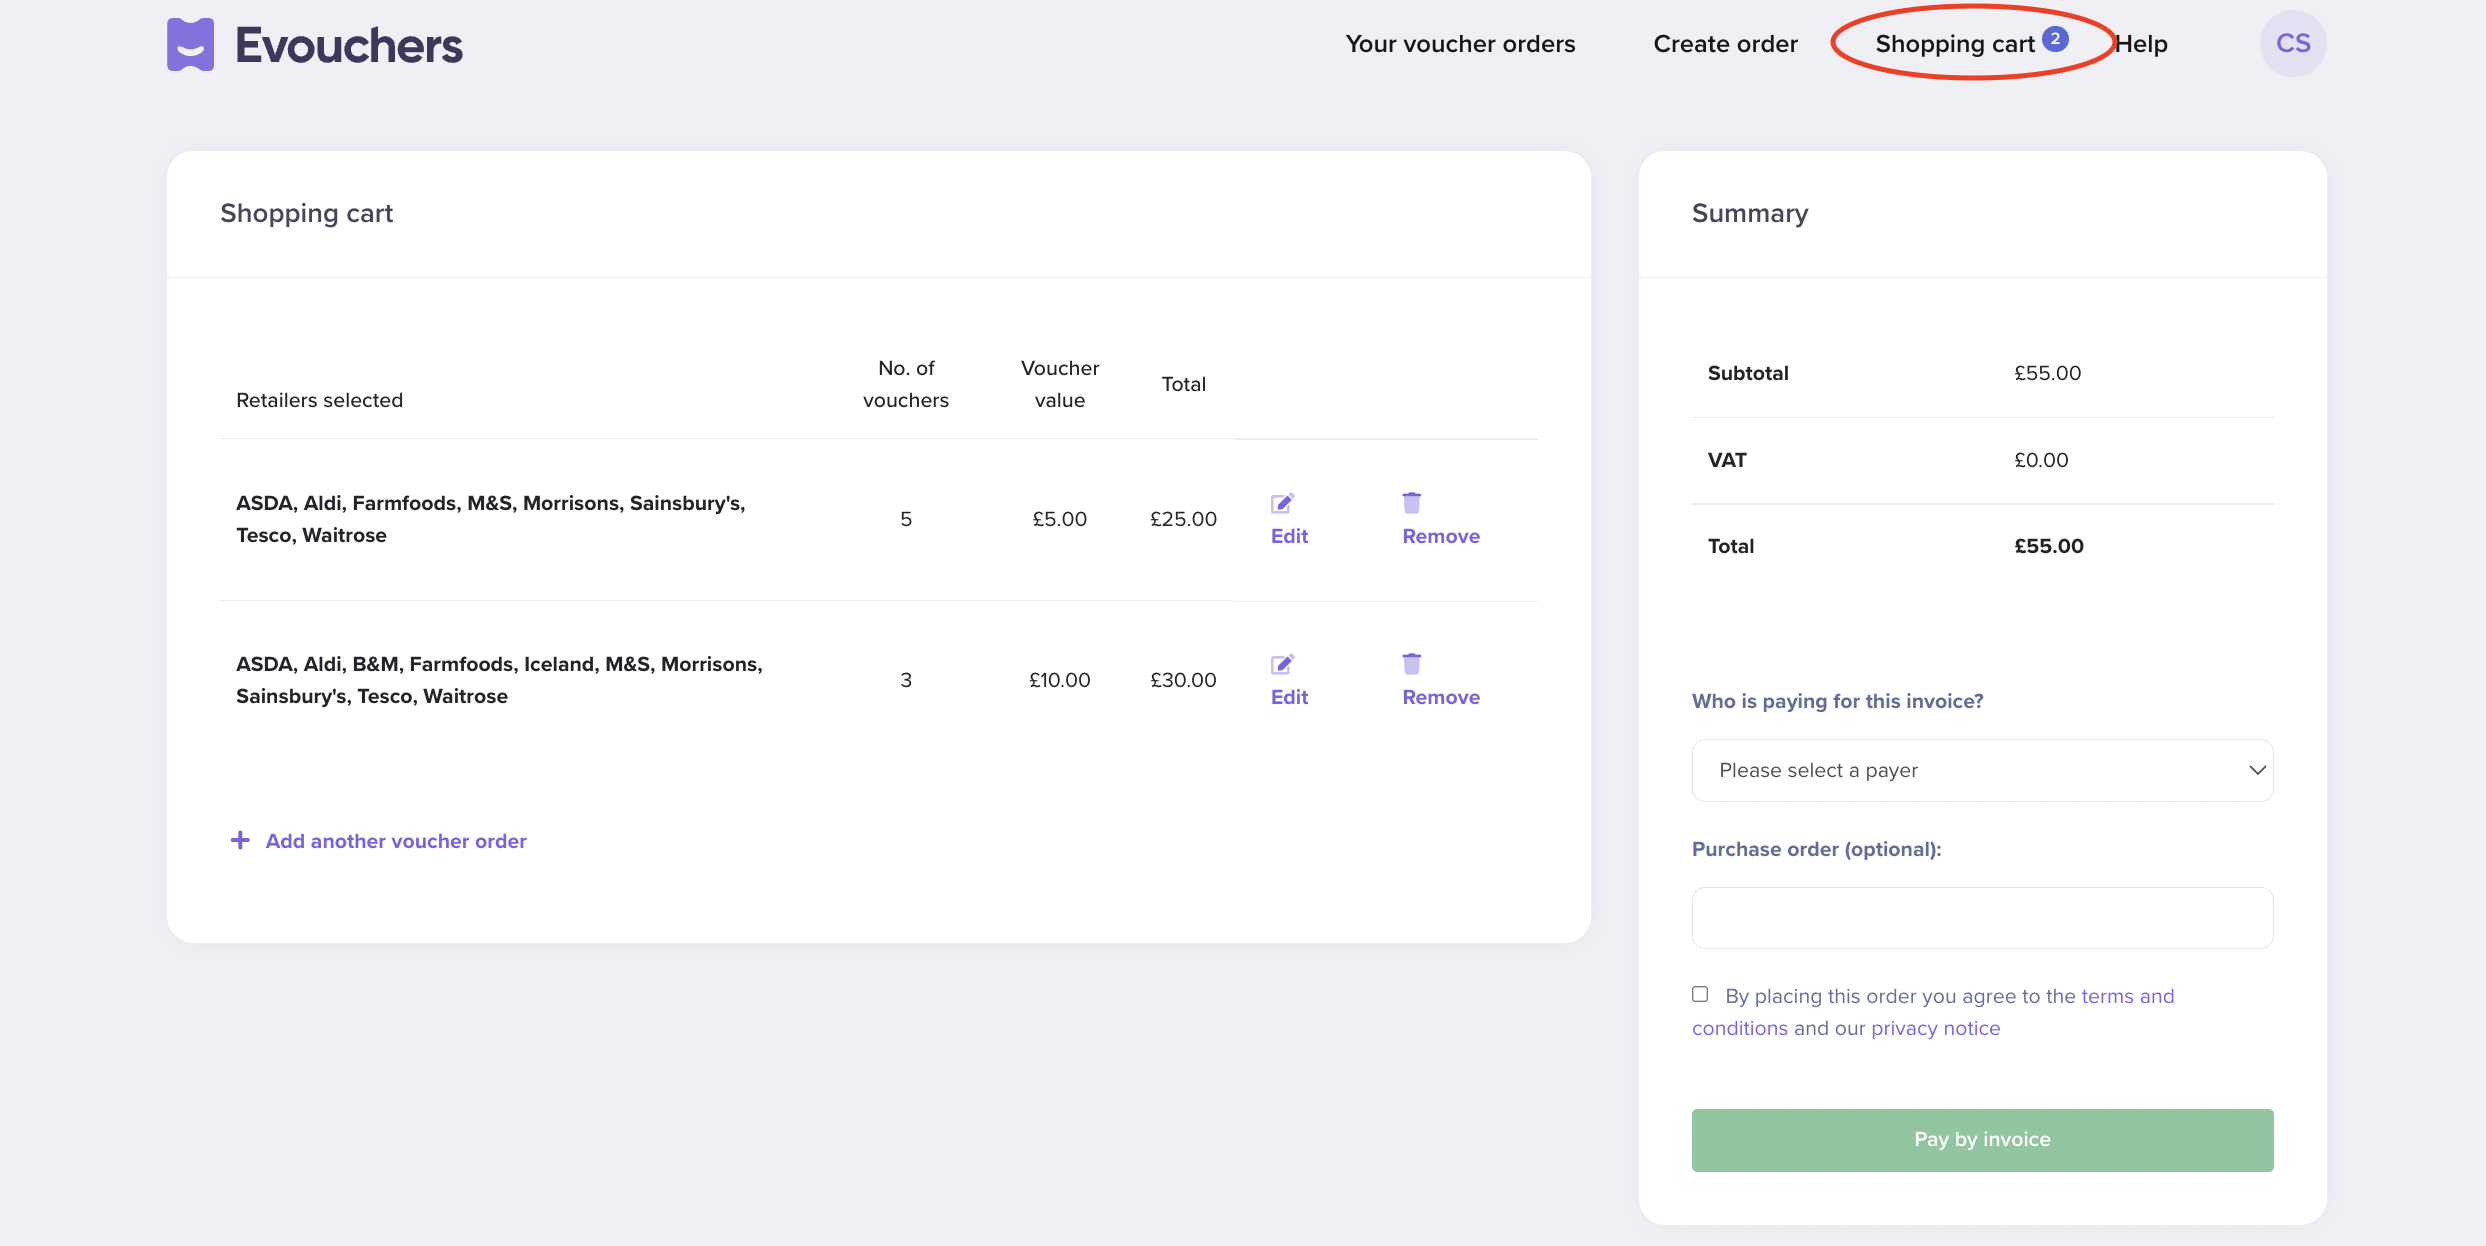
Task: Tick the terms and conditions agreement checkbox
Action: 1700,994
